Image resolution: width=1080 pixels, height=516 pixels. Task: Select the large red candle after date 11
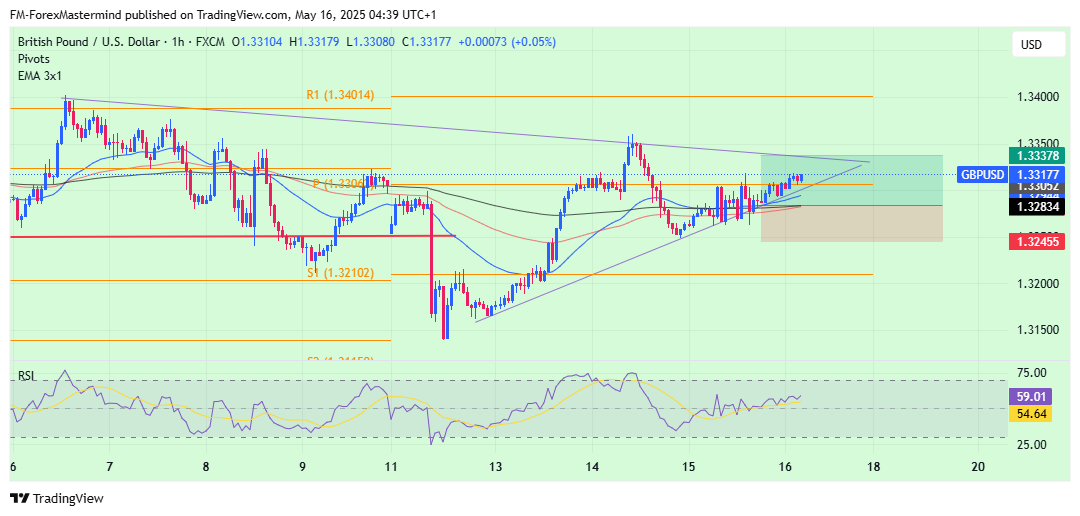pos(432,258)
